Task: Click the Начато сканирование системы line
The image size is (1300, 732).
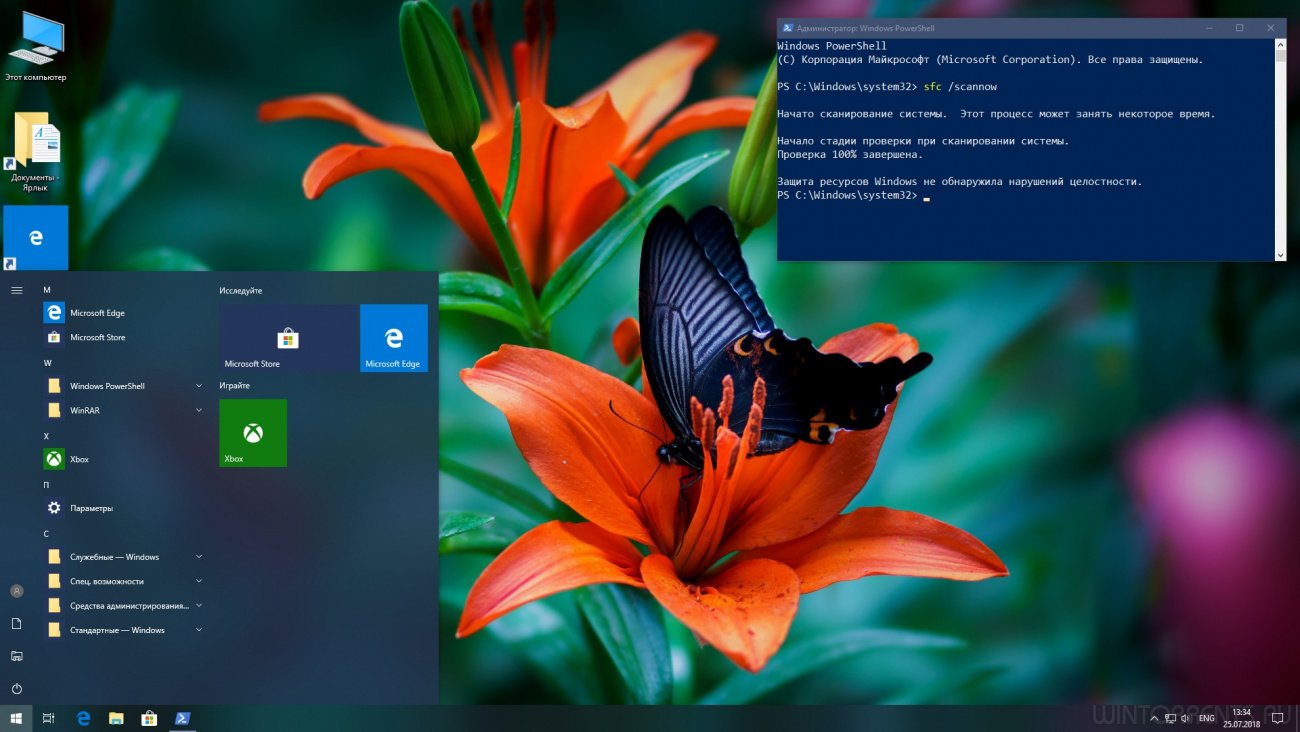Action: (996, 114)
